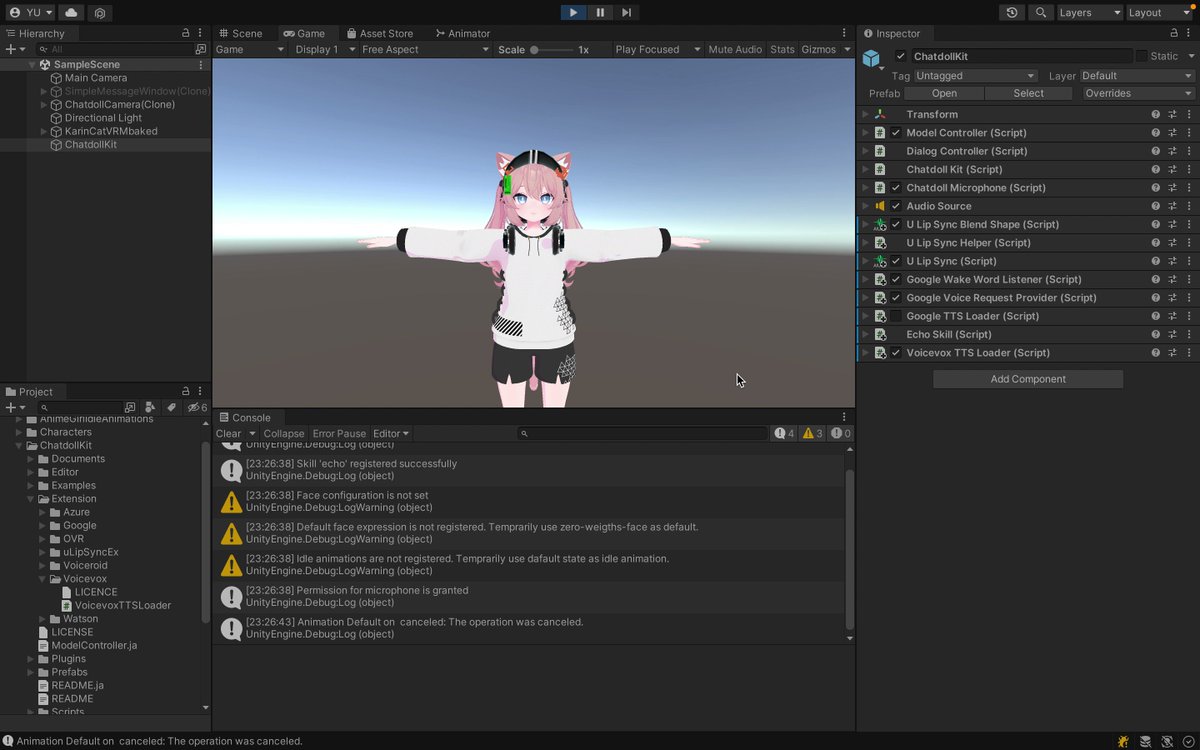Toggle the Gizmos button
This screenshot has height=750, width=1200.
click(x=818, y=49)
